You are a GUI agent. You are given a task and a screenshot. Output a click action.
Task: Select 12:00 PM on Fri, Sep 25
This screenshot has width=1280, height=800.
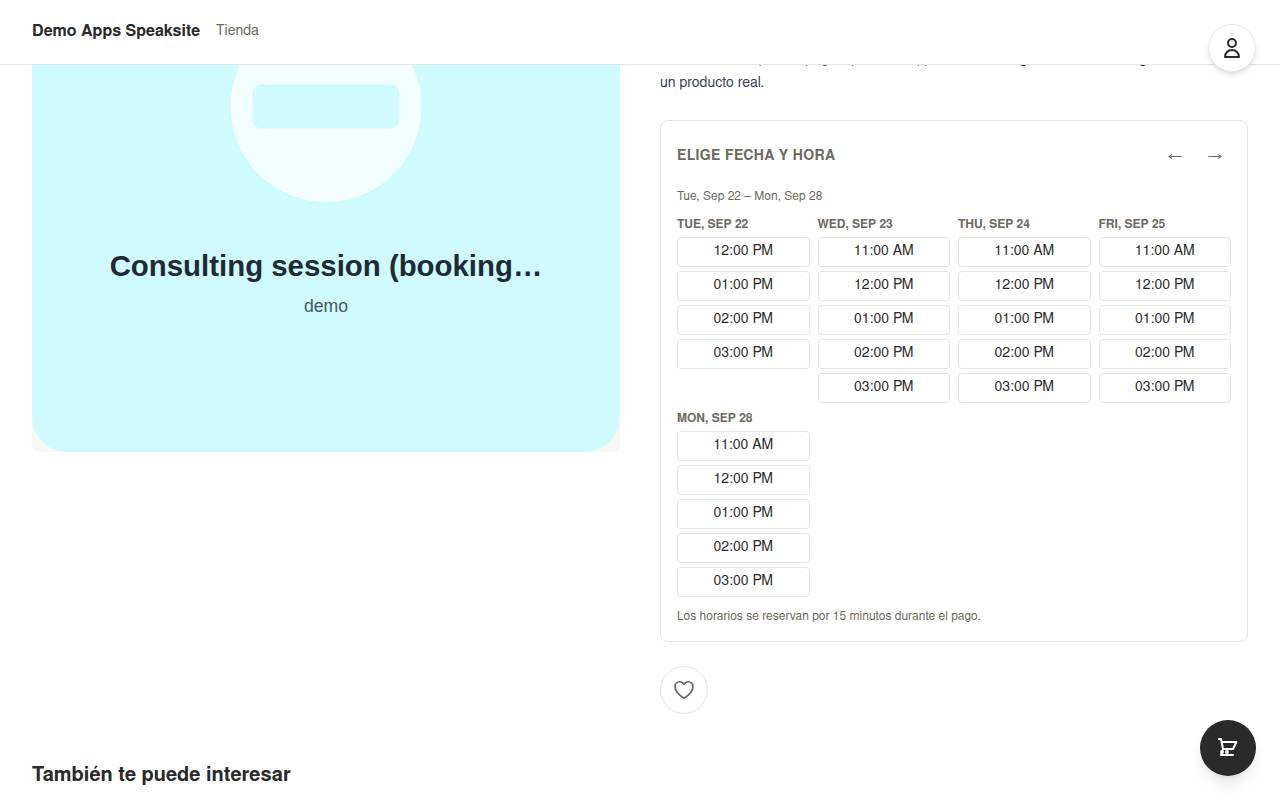[x=1165, y=285]
